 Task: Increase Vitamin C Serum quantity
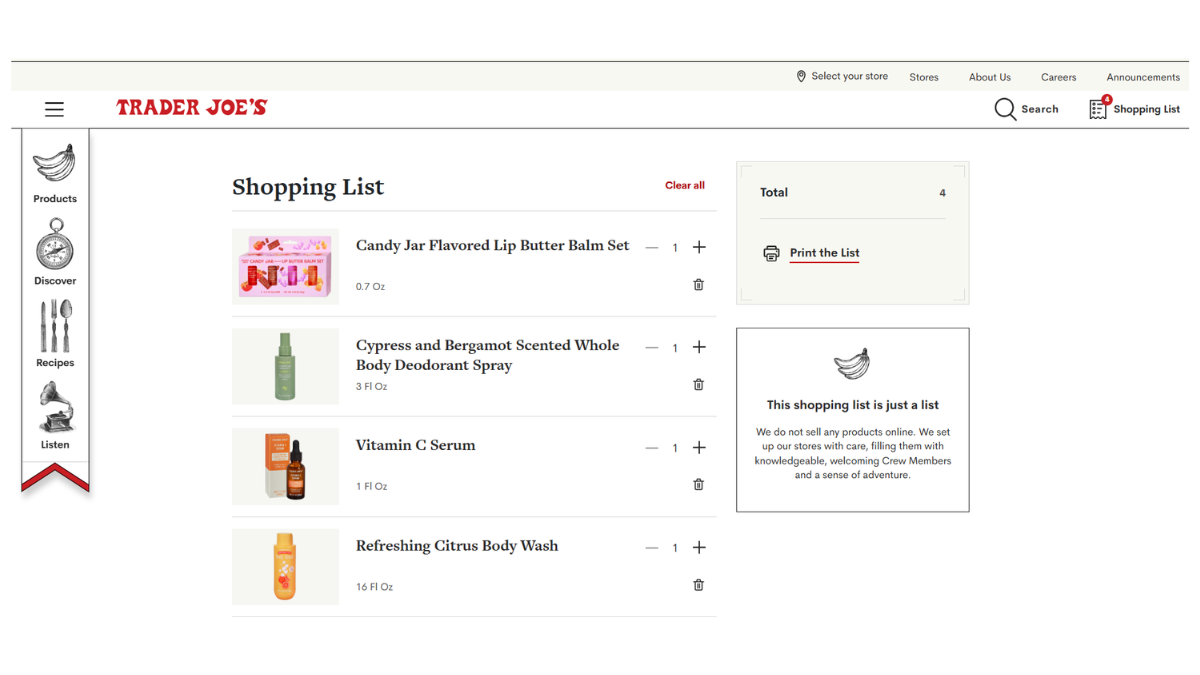699,448
